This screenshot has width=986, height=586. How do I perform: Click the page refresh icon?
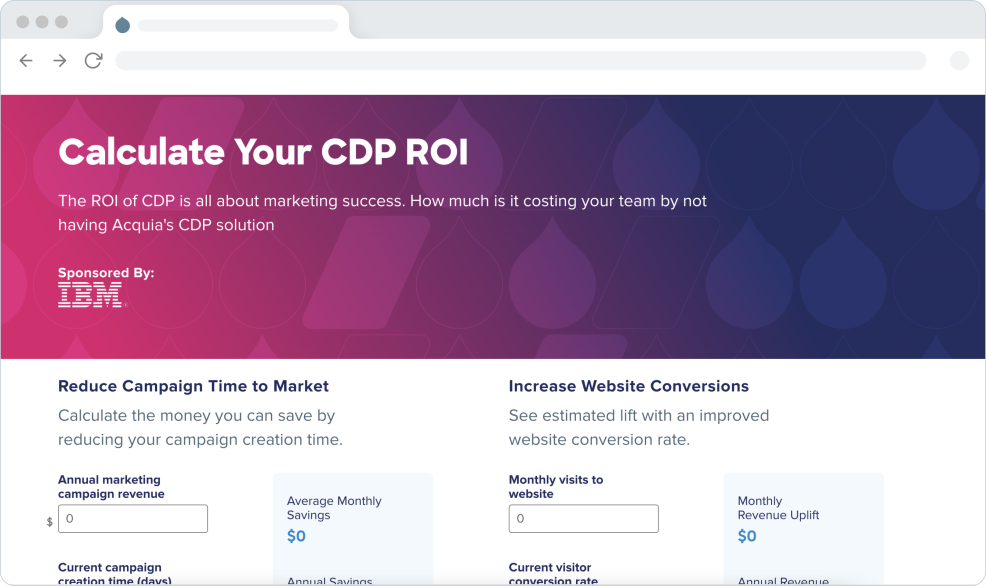point(93,61)
